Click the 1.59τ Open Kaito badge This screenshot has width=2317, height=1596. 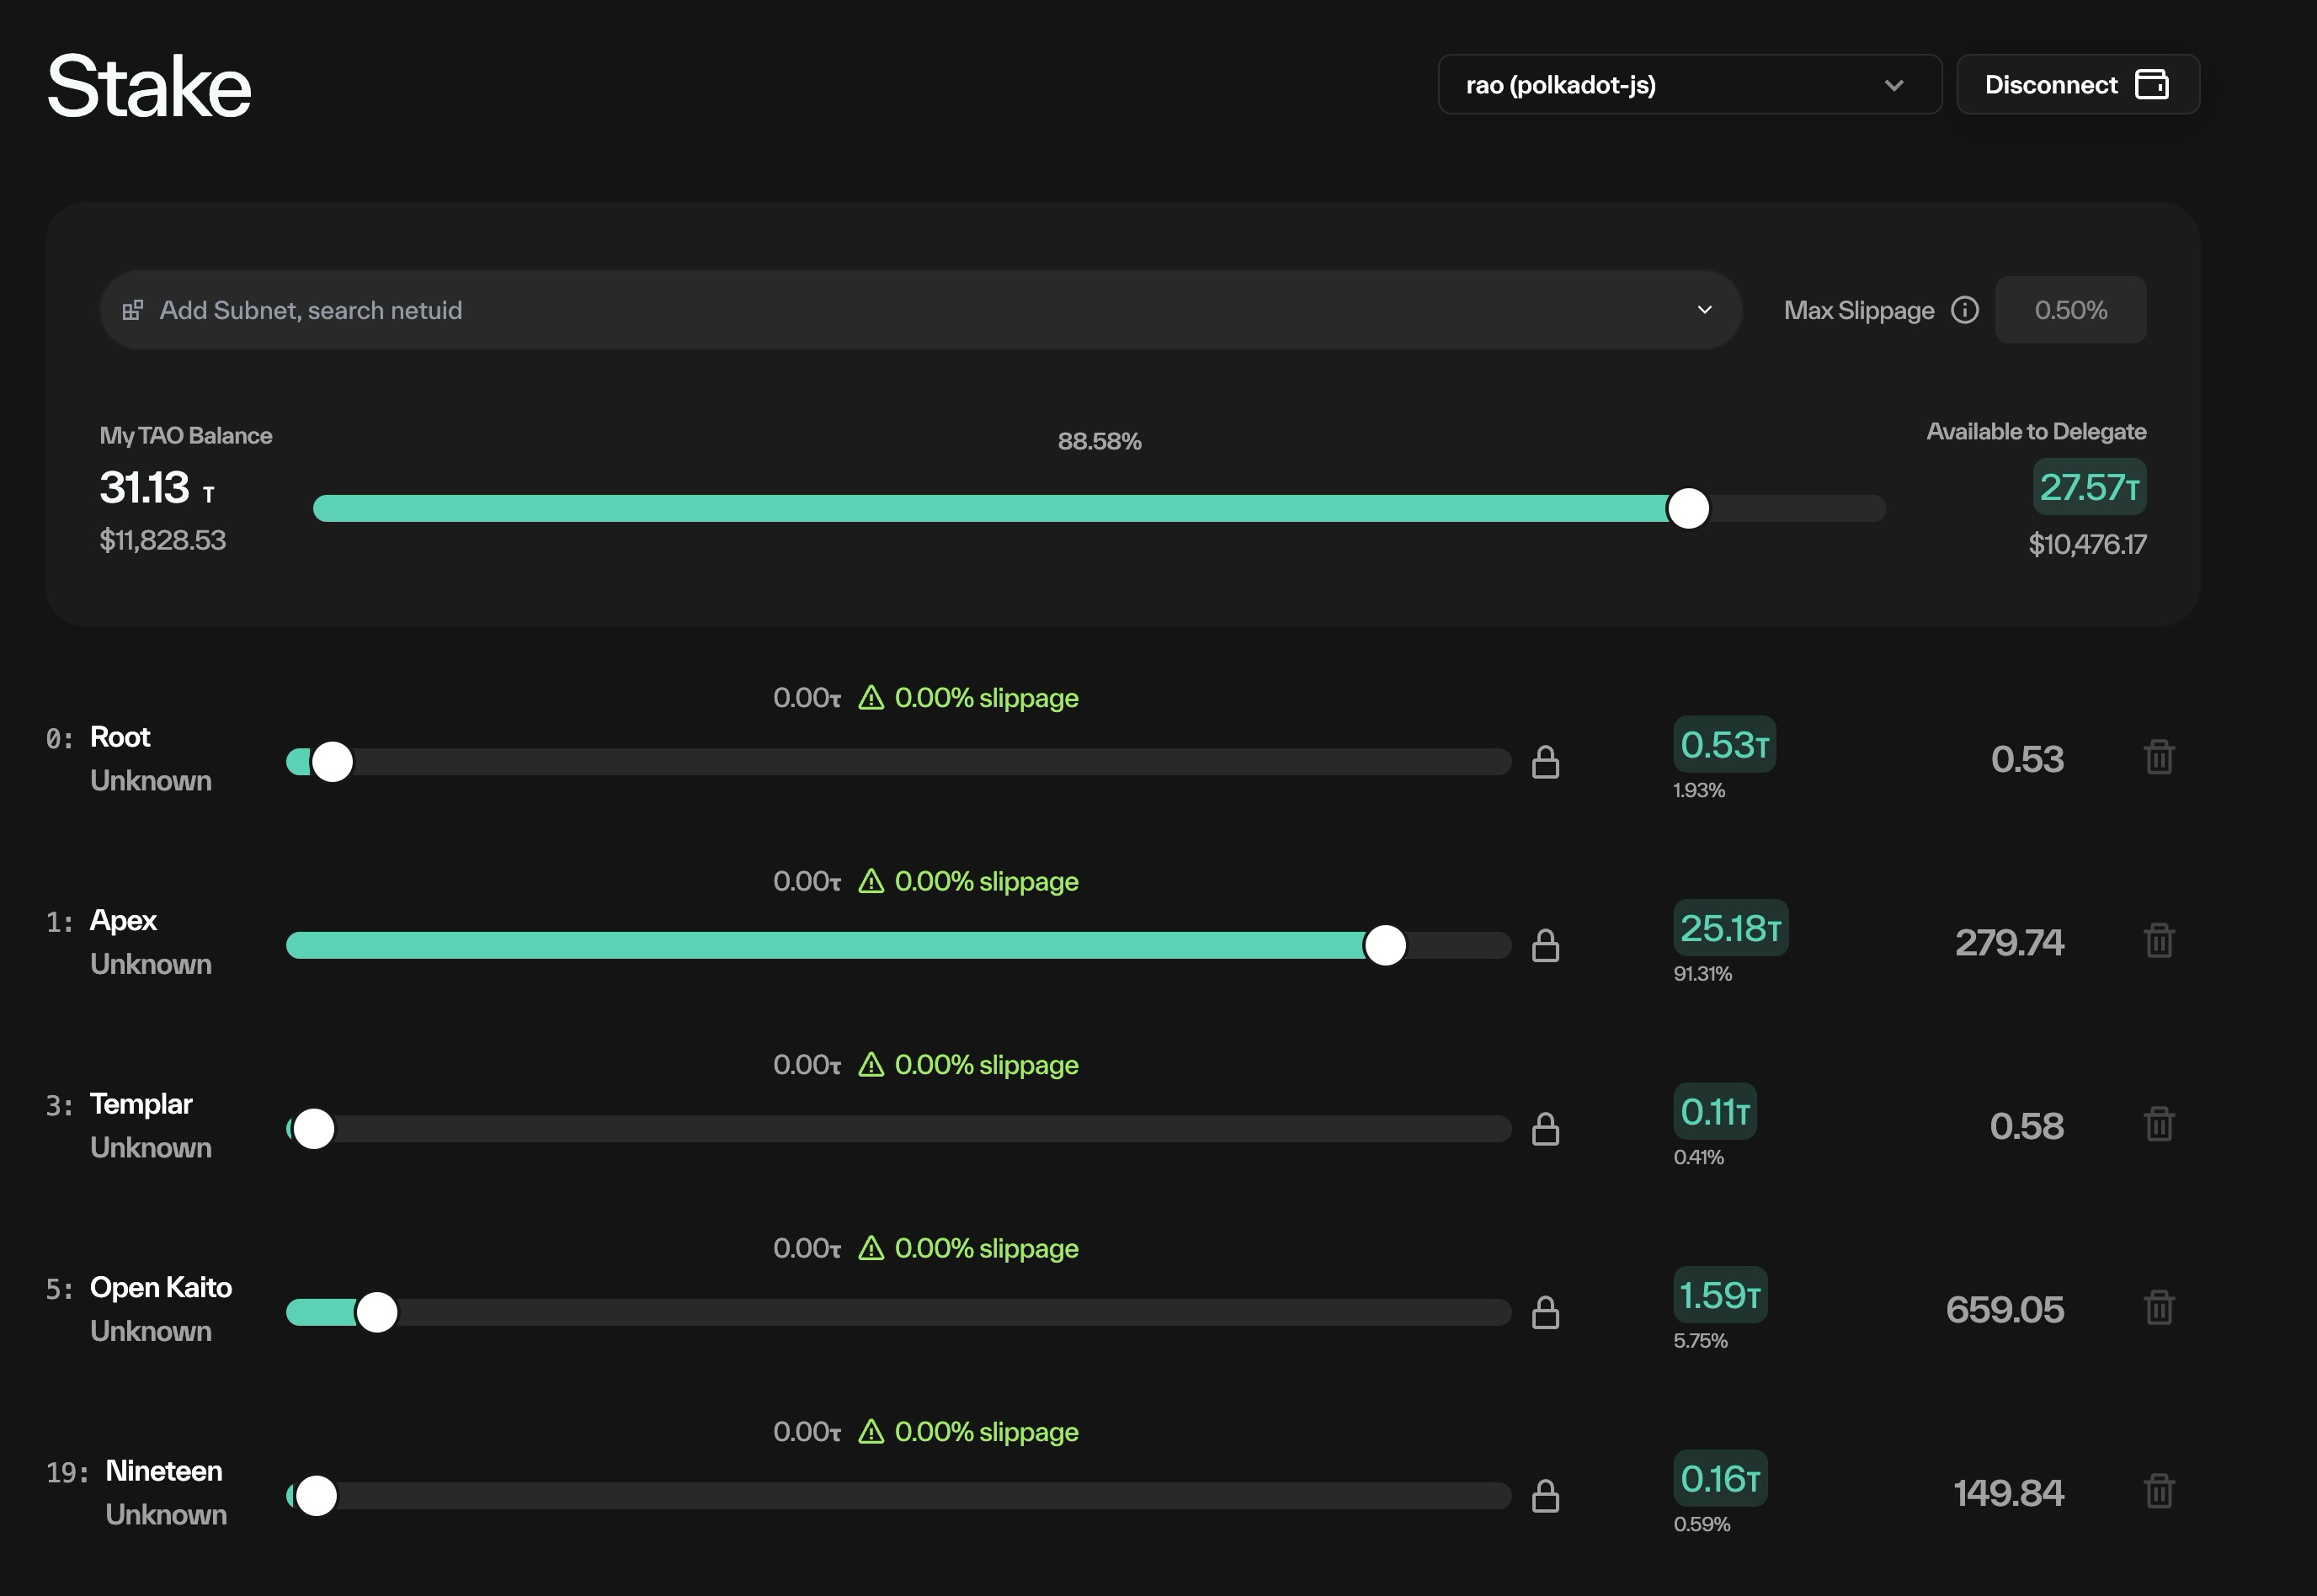click(x=1719, y=1295)
